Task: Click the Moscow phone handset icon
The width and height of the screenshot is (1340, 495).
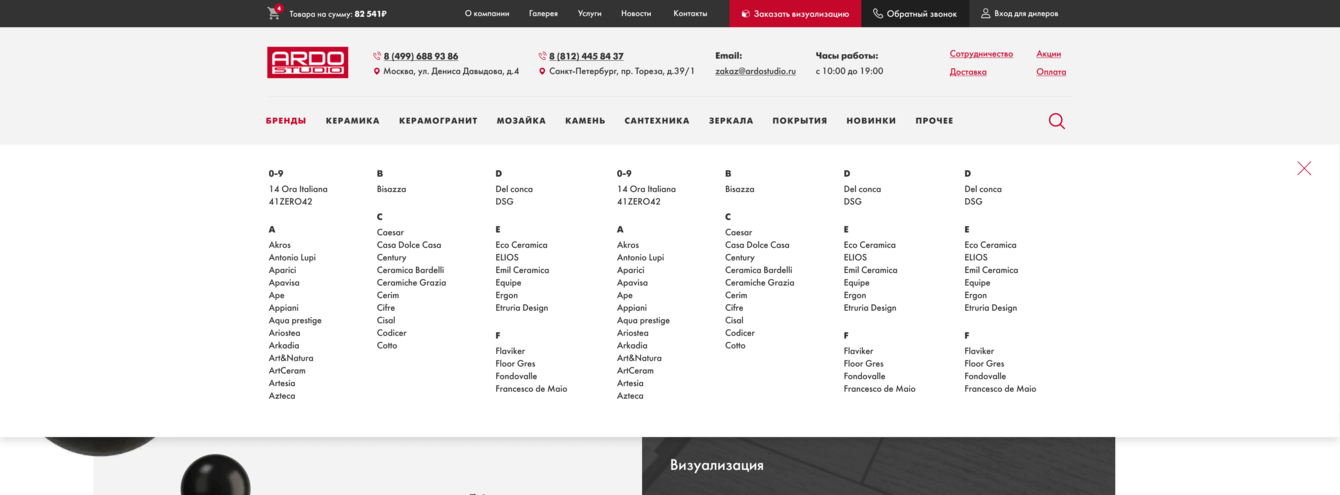Action: [x=377, y=56]
